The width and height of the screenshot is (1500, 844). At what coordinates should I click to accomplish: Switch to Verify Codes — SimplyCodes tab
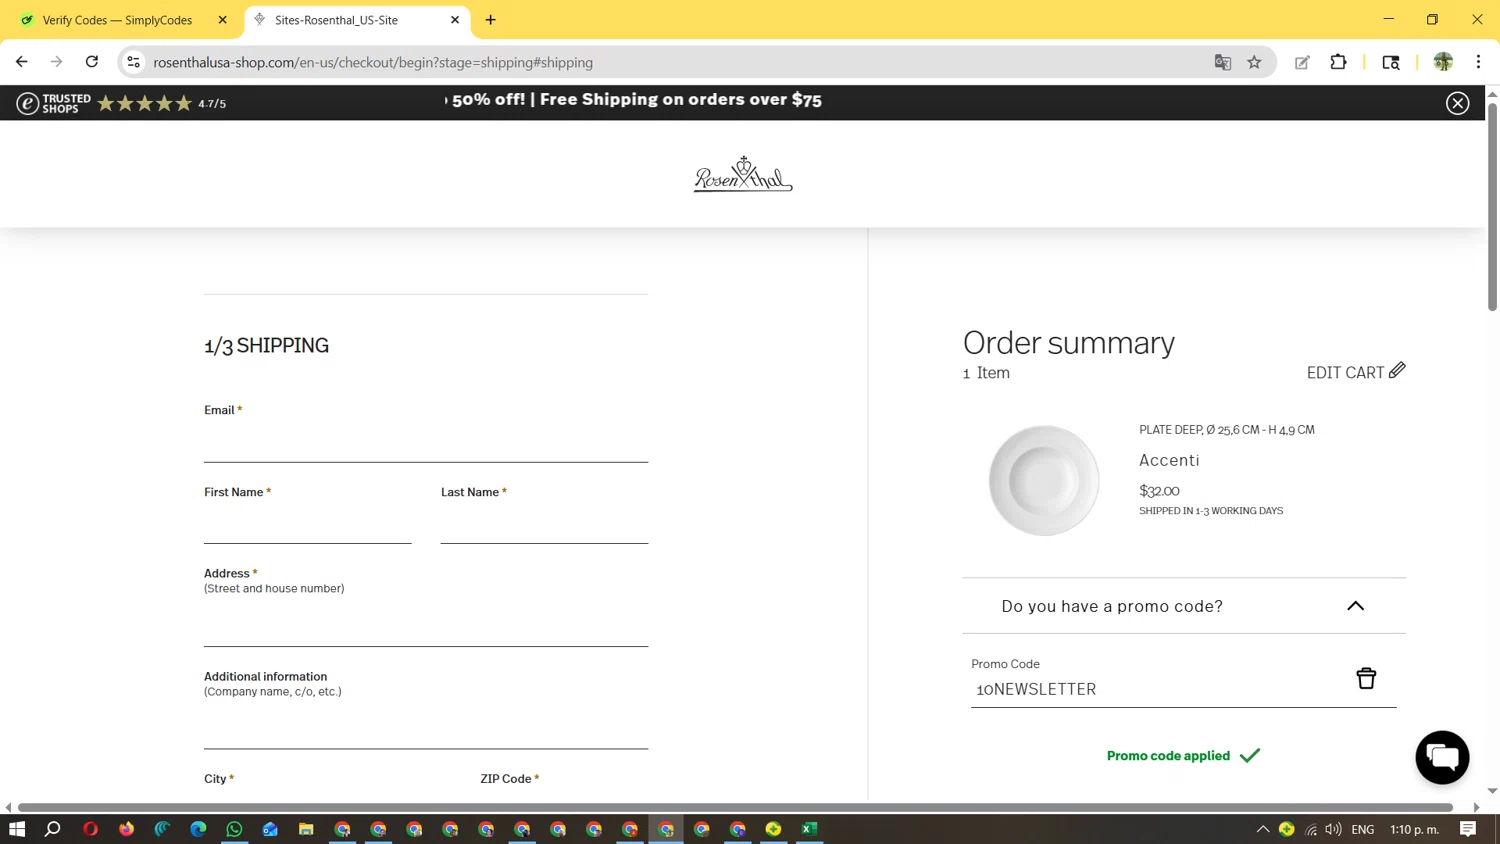[x=118, y=20]
